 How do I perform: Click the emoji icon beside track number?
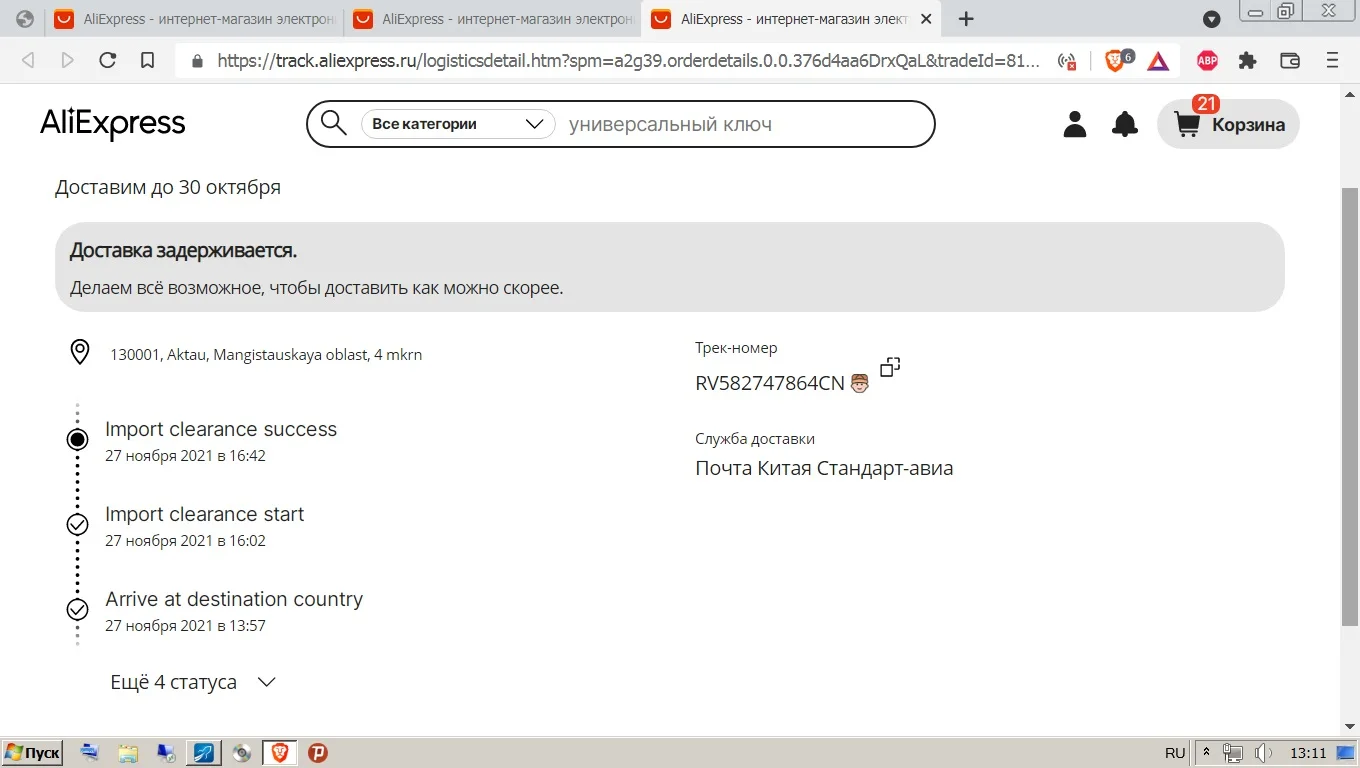pos(860,383)
